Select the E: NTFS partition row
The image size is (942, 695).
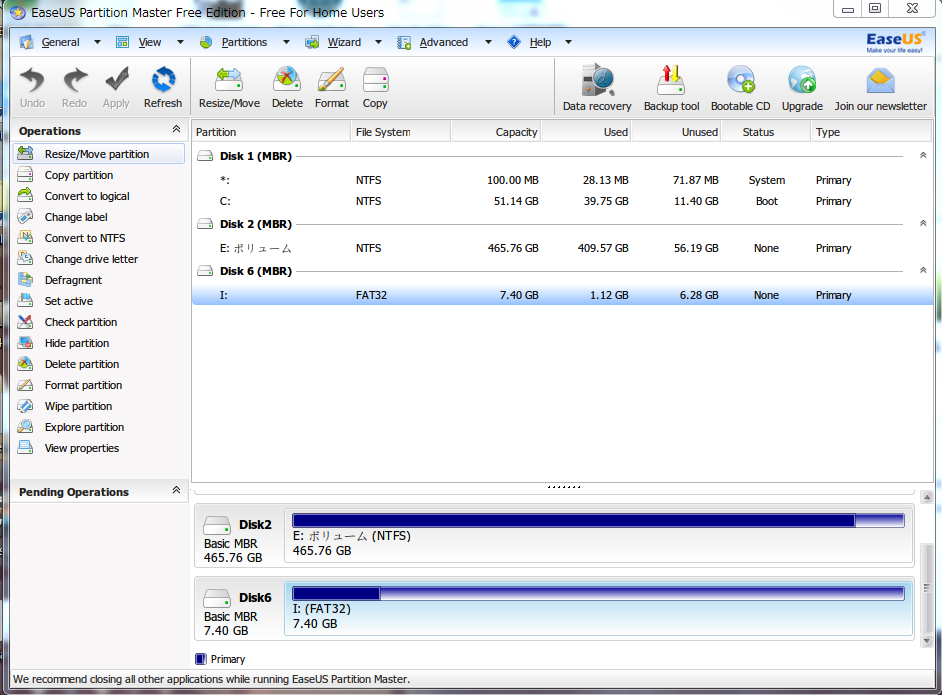(x=561, y=248)
